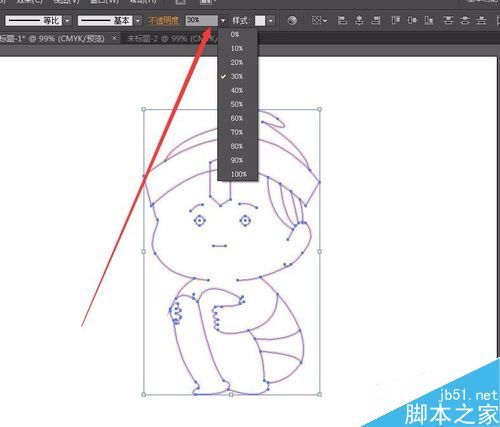Choose 50% in the opacity list
Screen dimensions: 500x427
pos(238,104)
